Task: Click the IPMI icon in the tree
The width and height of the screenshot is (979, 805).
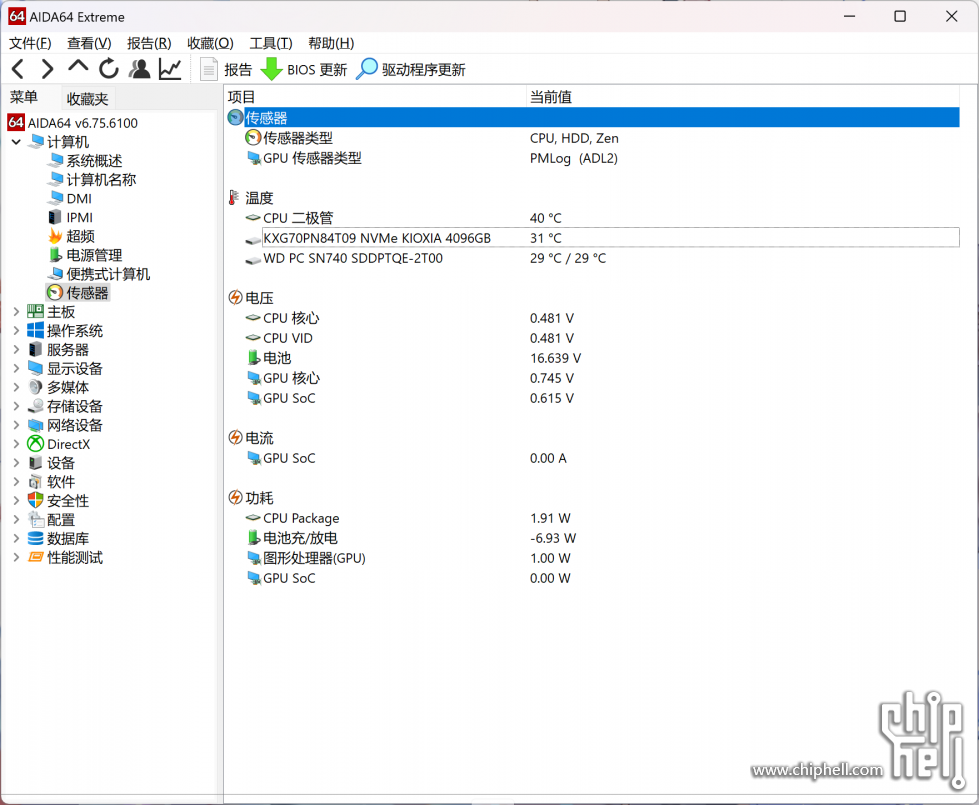Action: pos(55,217)
